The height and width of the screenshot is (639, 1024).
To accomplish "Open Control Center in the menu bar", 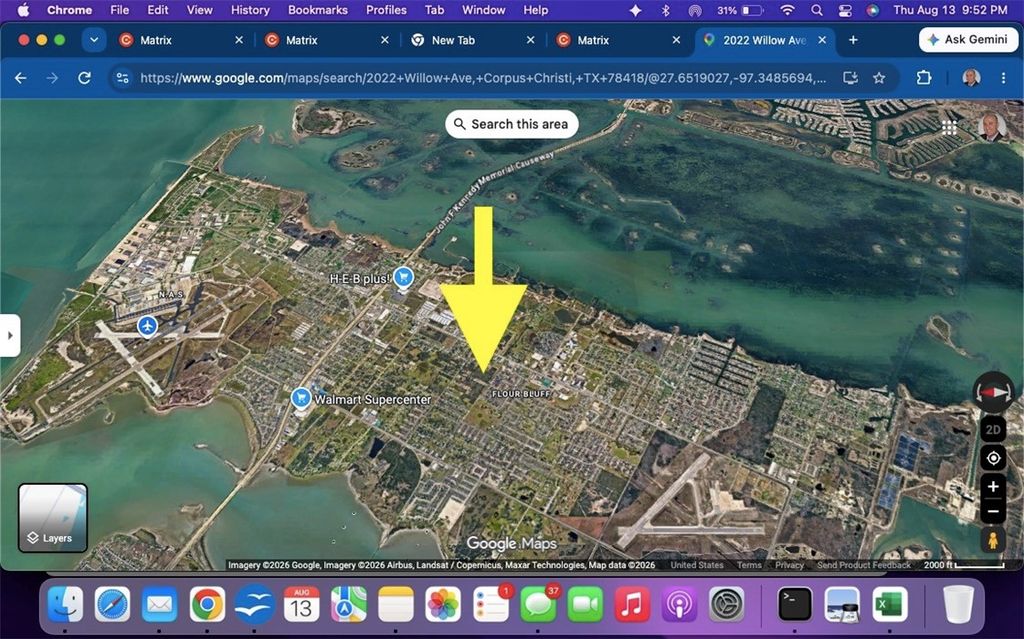I will (x=844, y=10).
